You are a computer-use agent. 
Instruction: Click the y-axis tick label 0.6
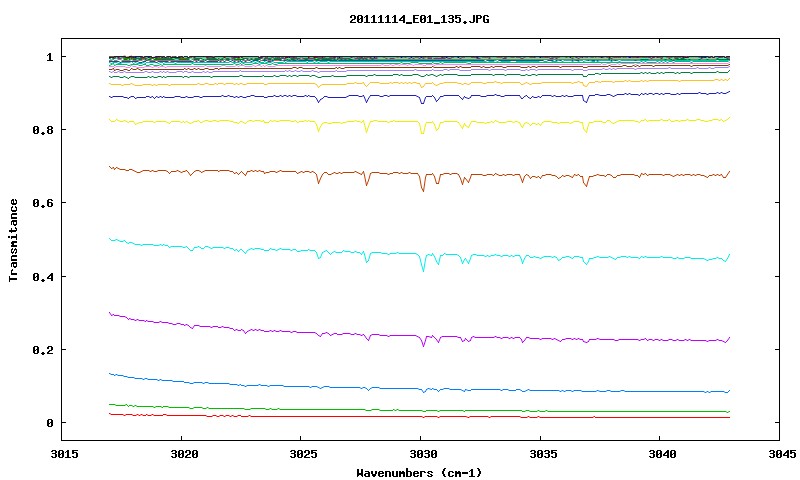43,203
